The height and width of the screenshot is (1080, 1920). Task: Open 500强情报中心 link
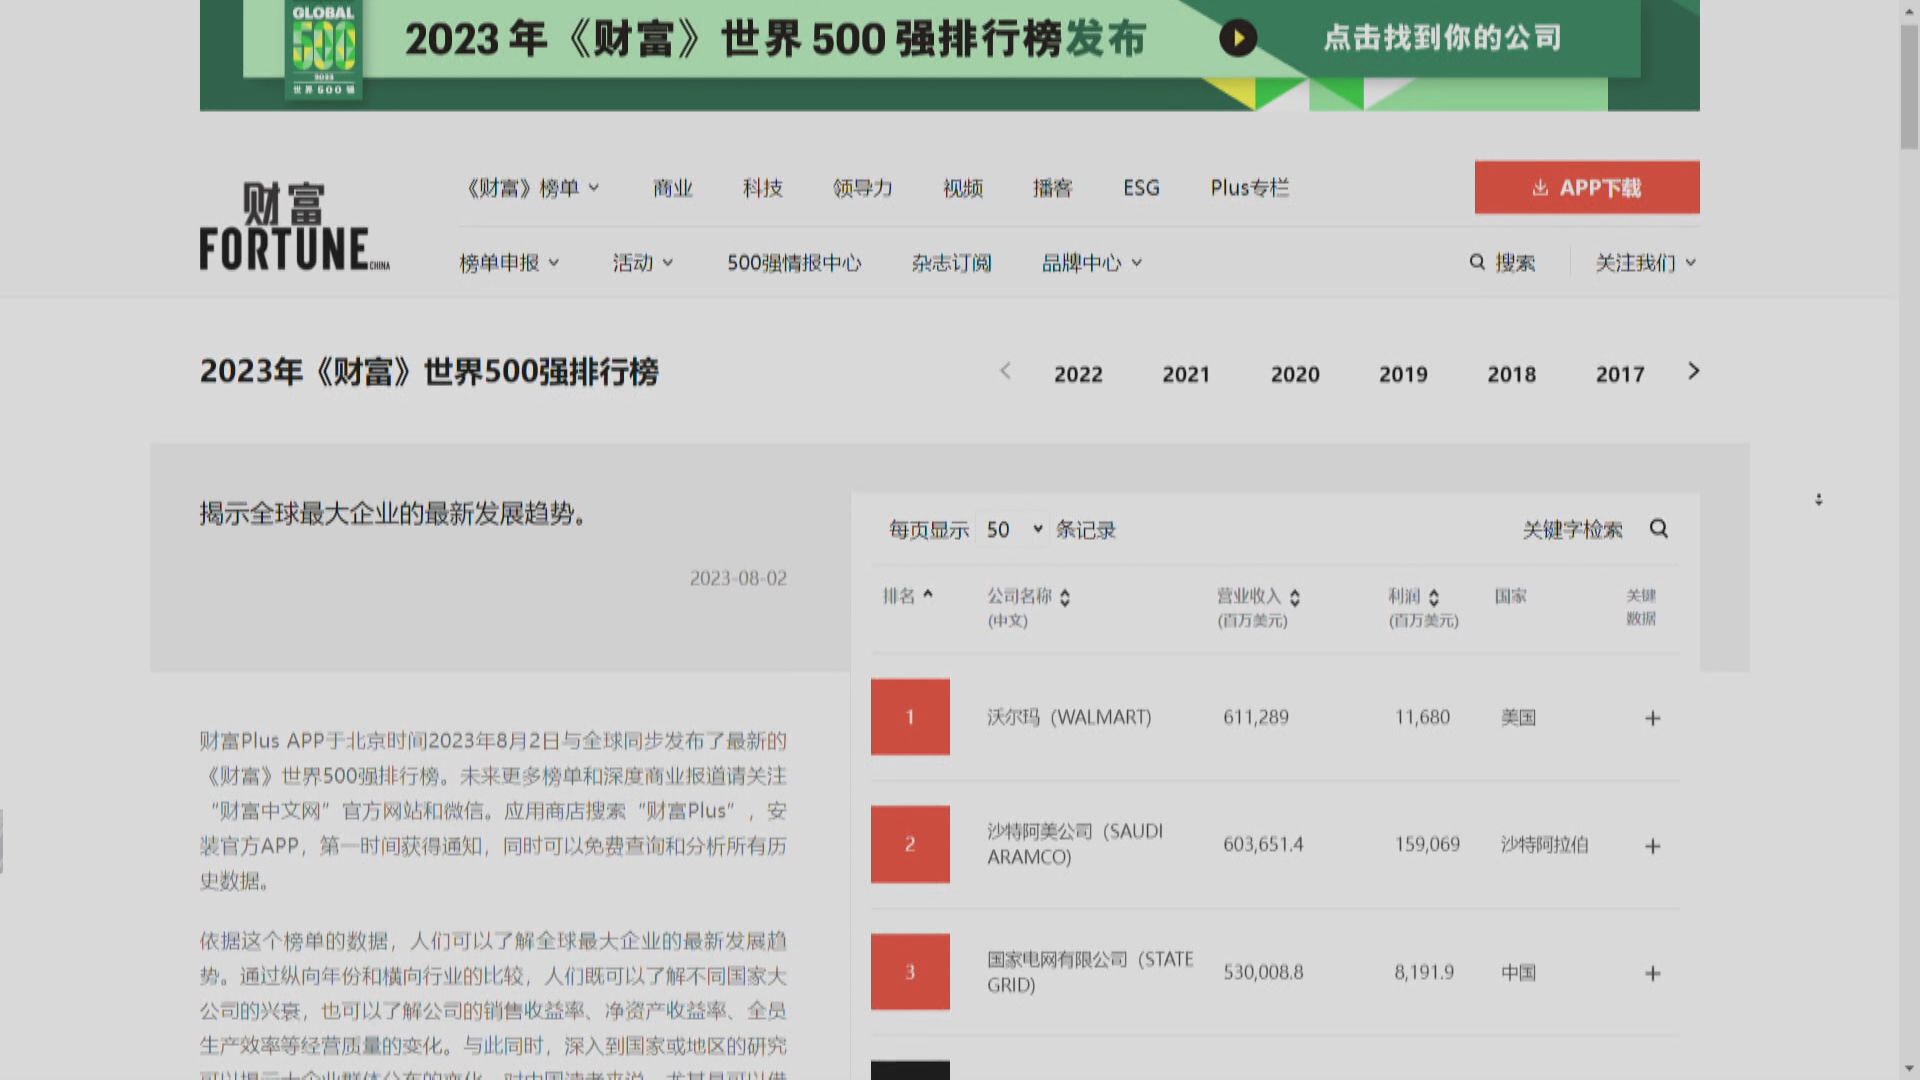pos(794,263)
